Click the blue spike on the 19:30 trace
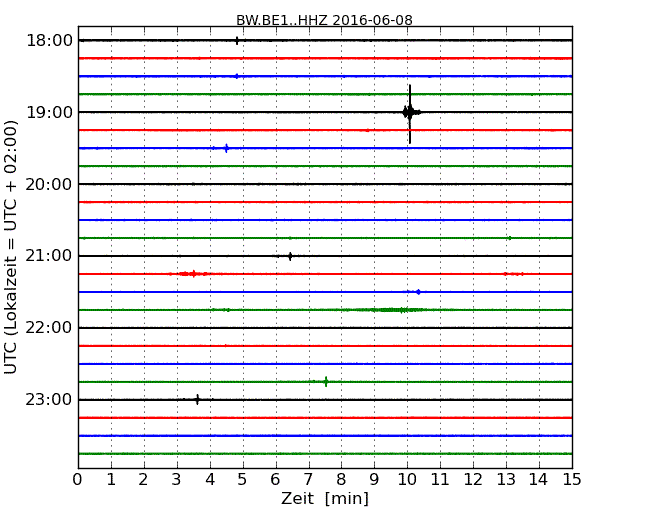This screenshot has height=520, width=650. point(226,148)
